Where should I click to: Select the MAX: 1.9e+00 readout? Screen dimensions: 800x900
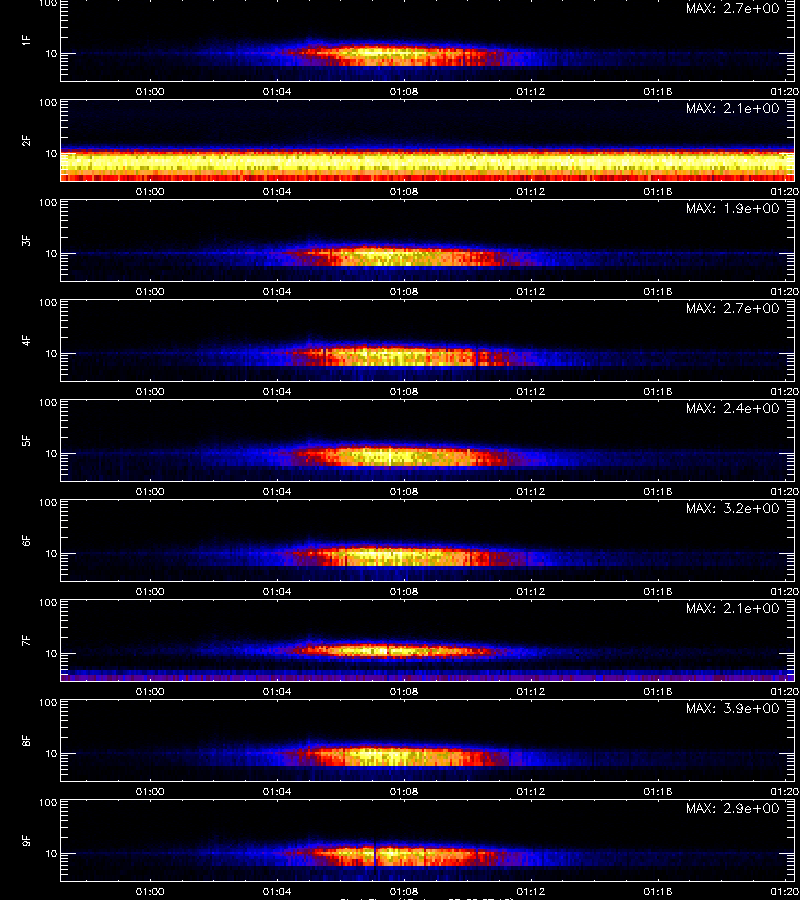[732, 208]
